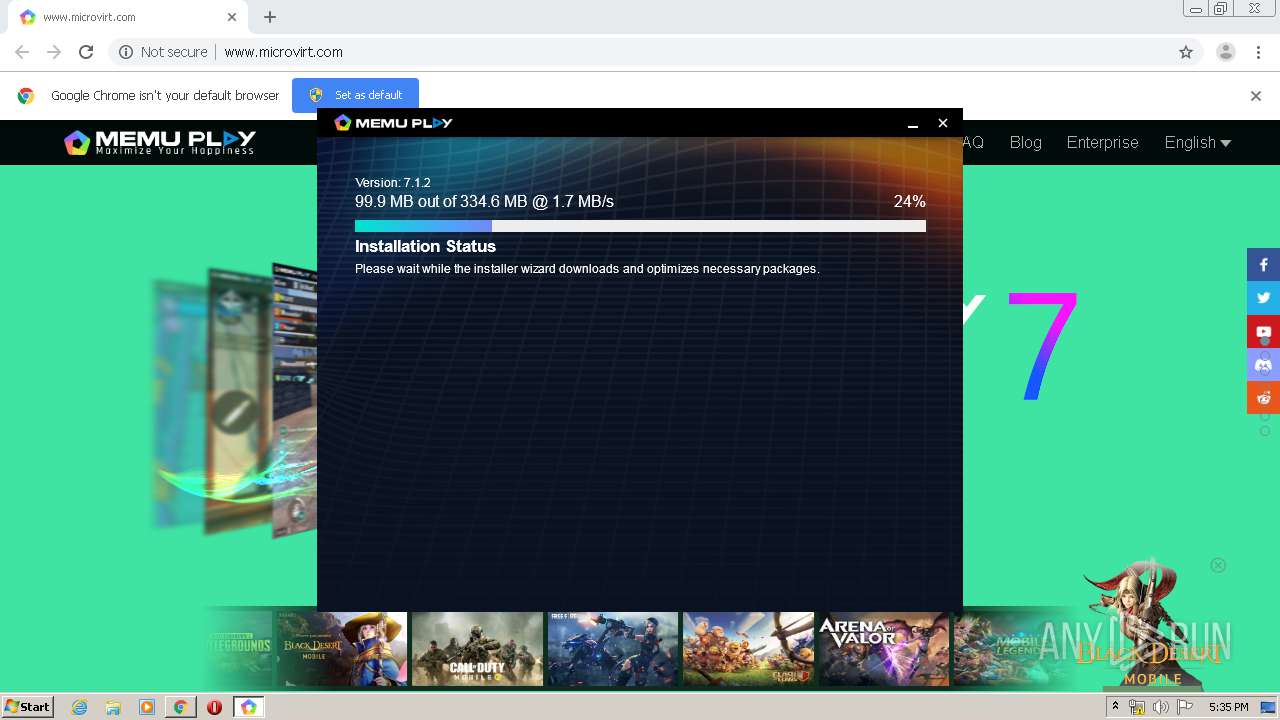Image resolution: width=1280 pixels, height=720 pixels.
Task: Open the Twitter share icon
Action: click(1263, 298)
